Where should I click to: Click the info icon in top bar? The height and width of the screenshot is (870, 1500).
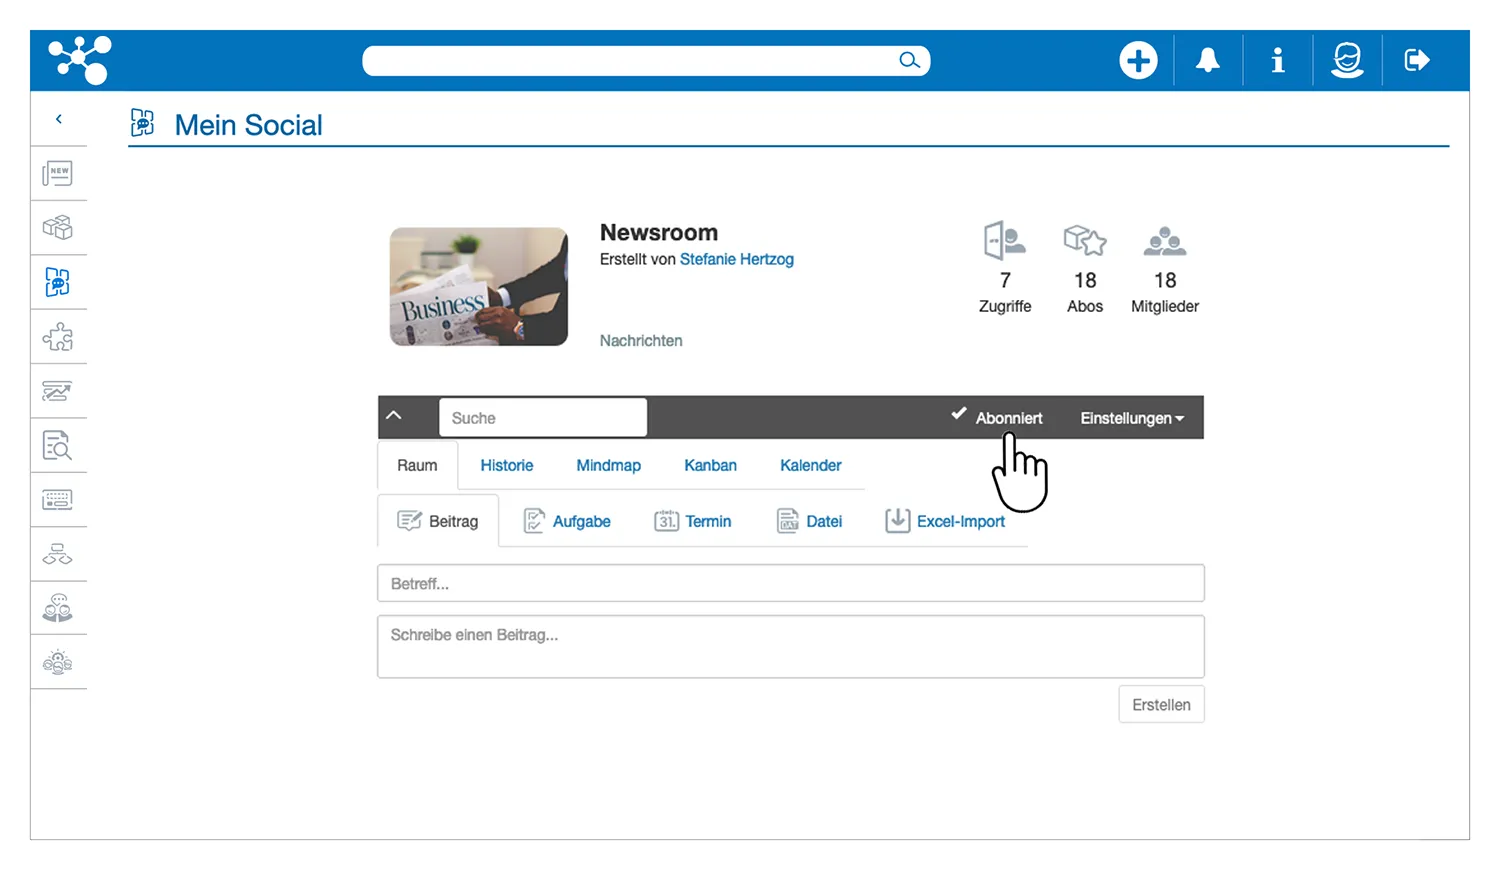click(1277, 61)
